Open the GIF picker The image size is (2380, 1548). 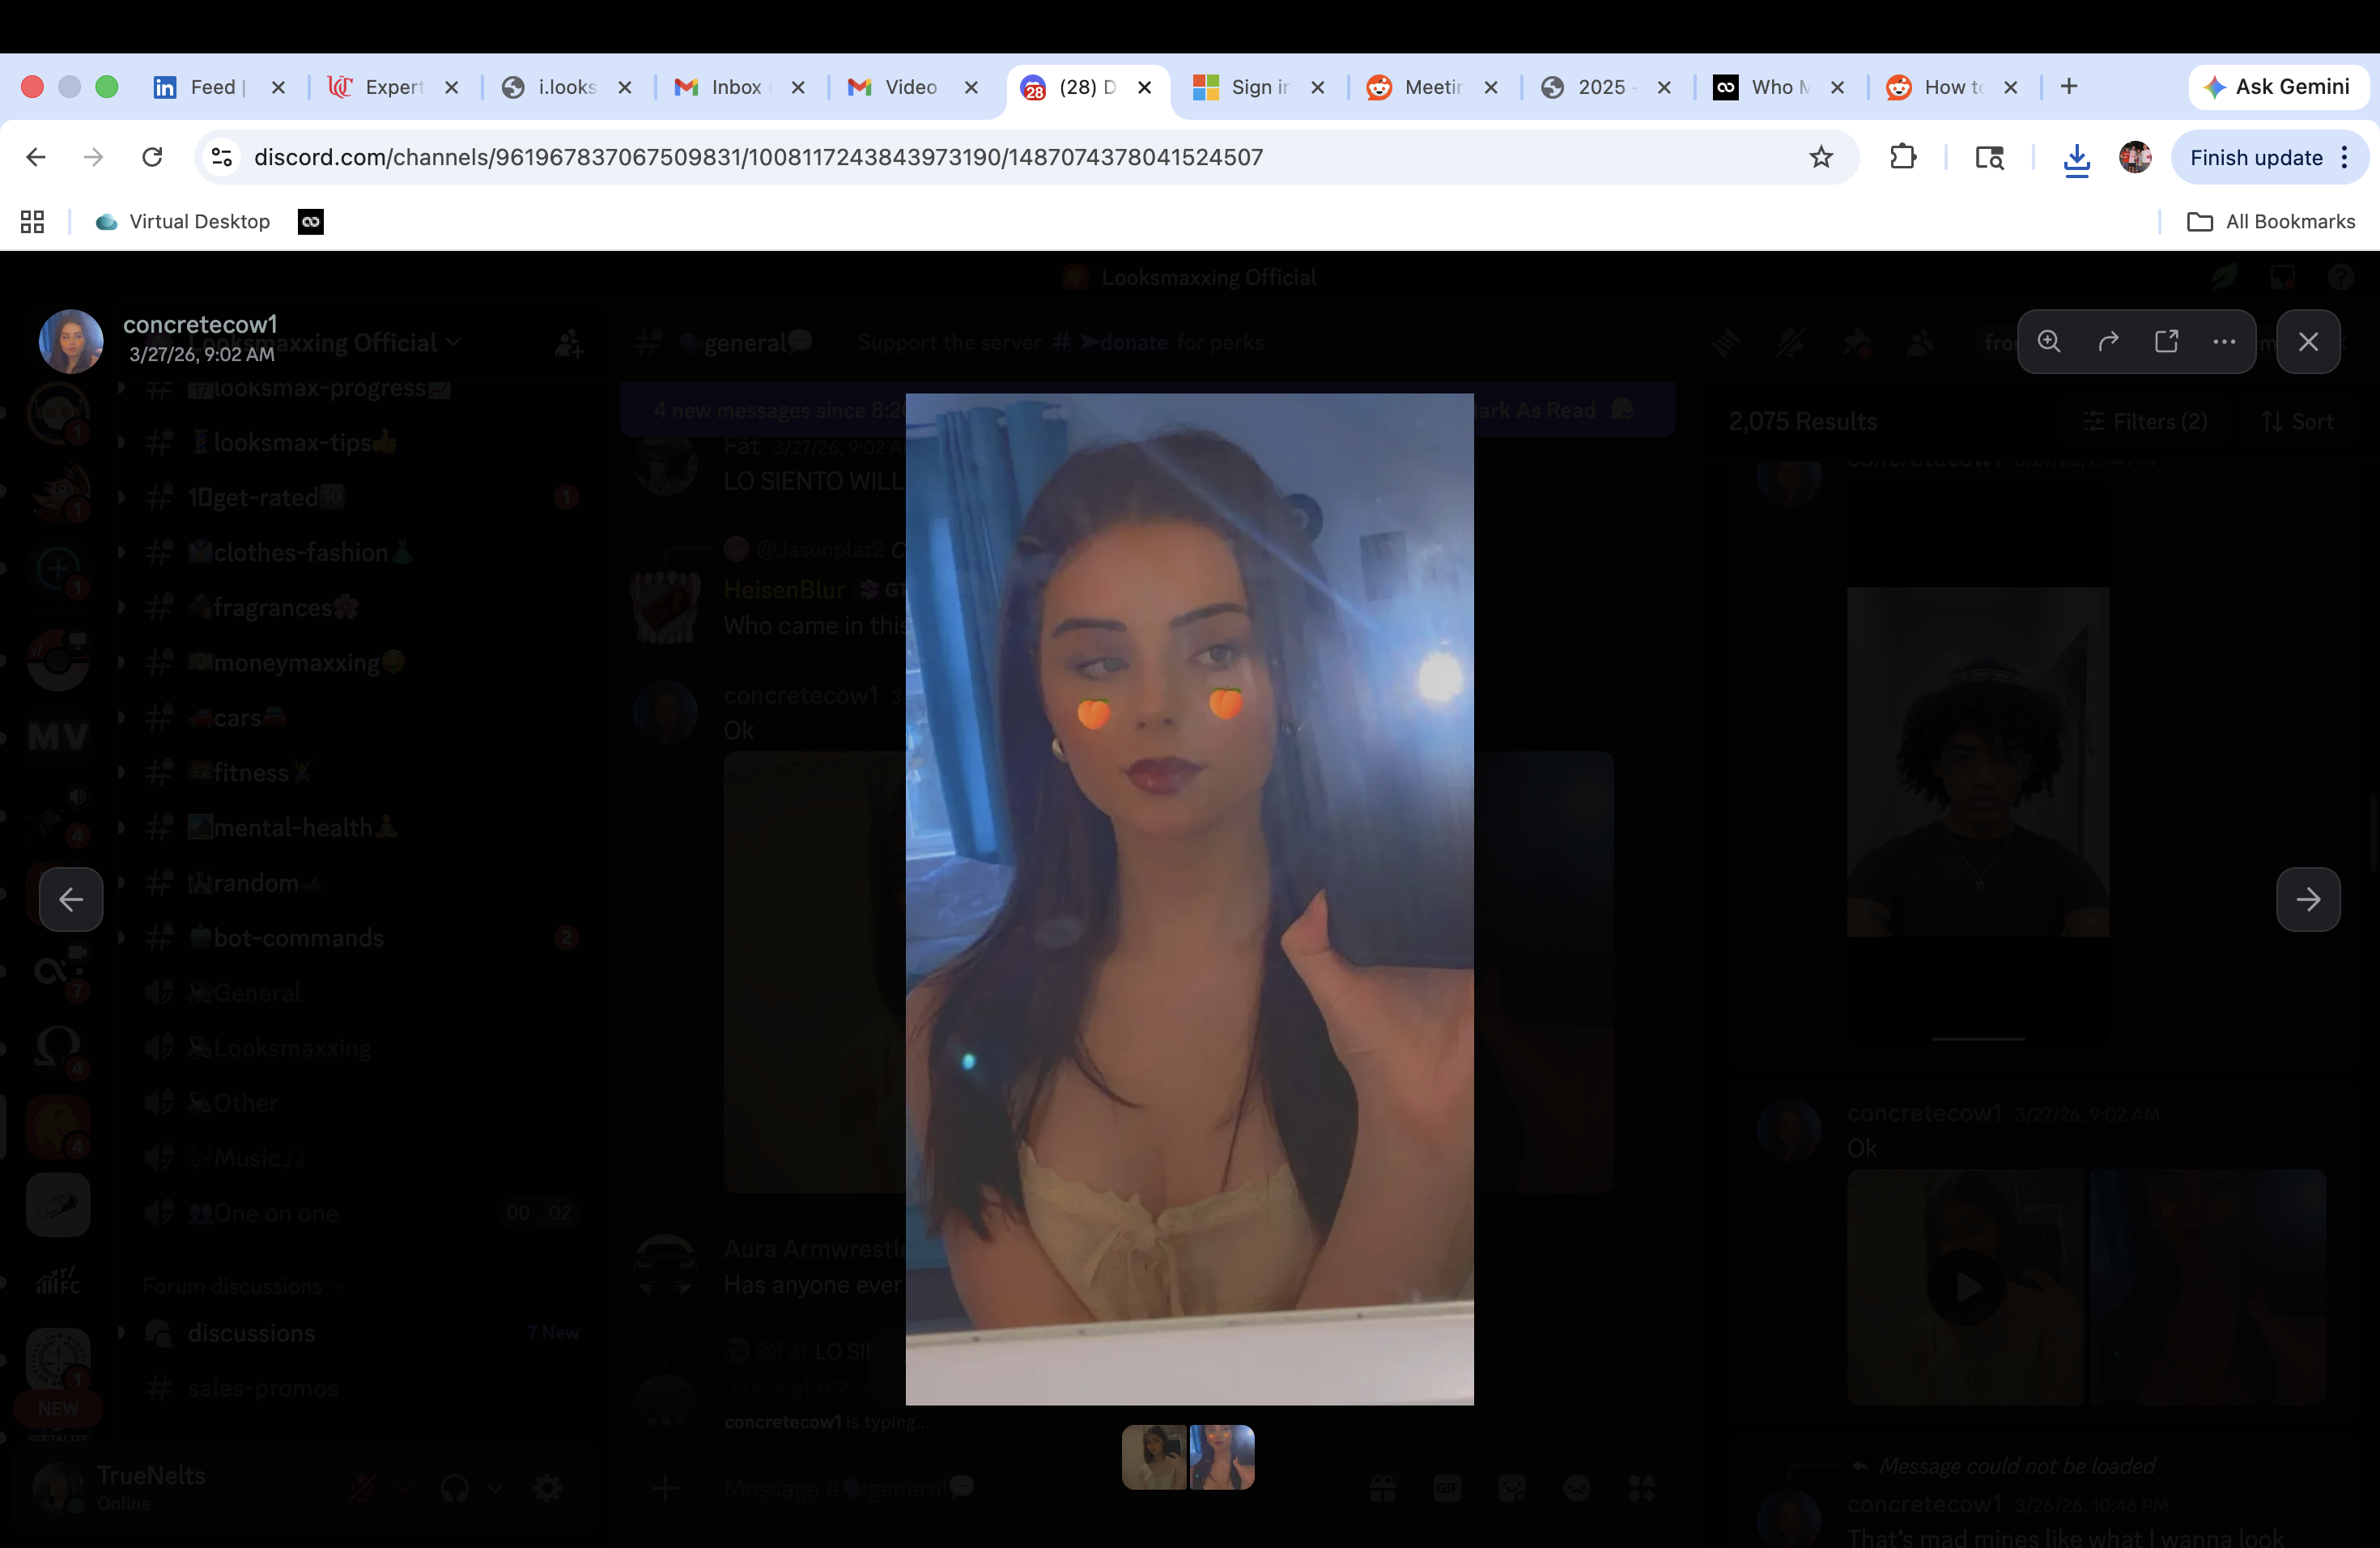1448,1487
